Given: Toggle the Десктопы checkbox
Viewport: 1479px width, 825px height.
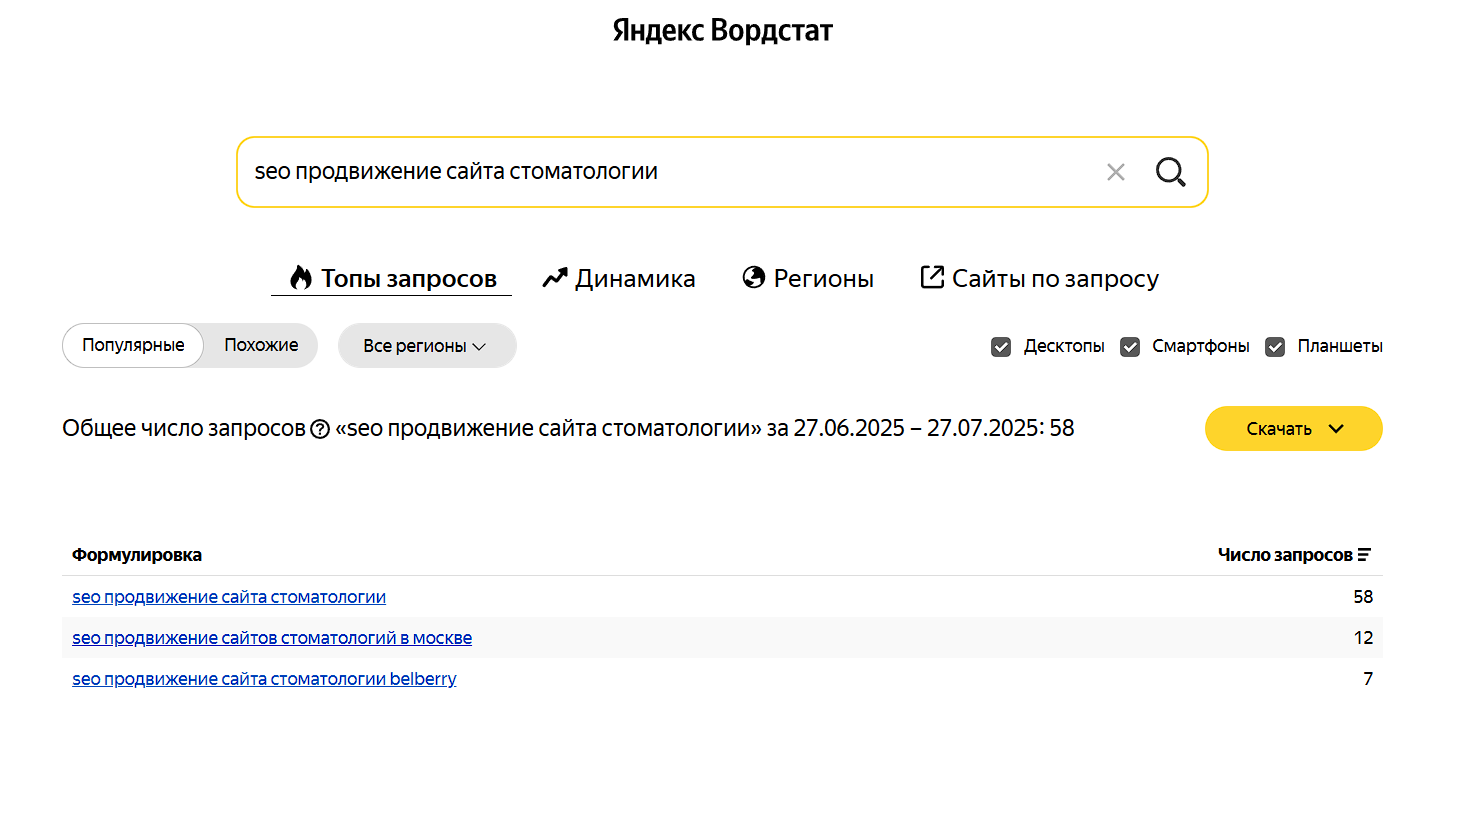Looking at the screenshot, I should (1001, 347).
